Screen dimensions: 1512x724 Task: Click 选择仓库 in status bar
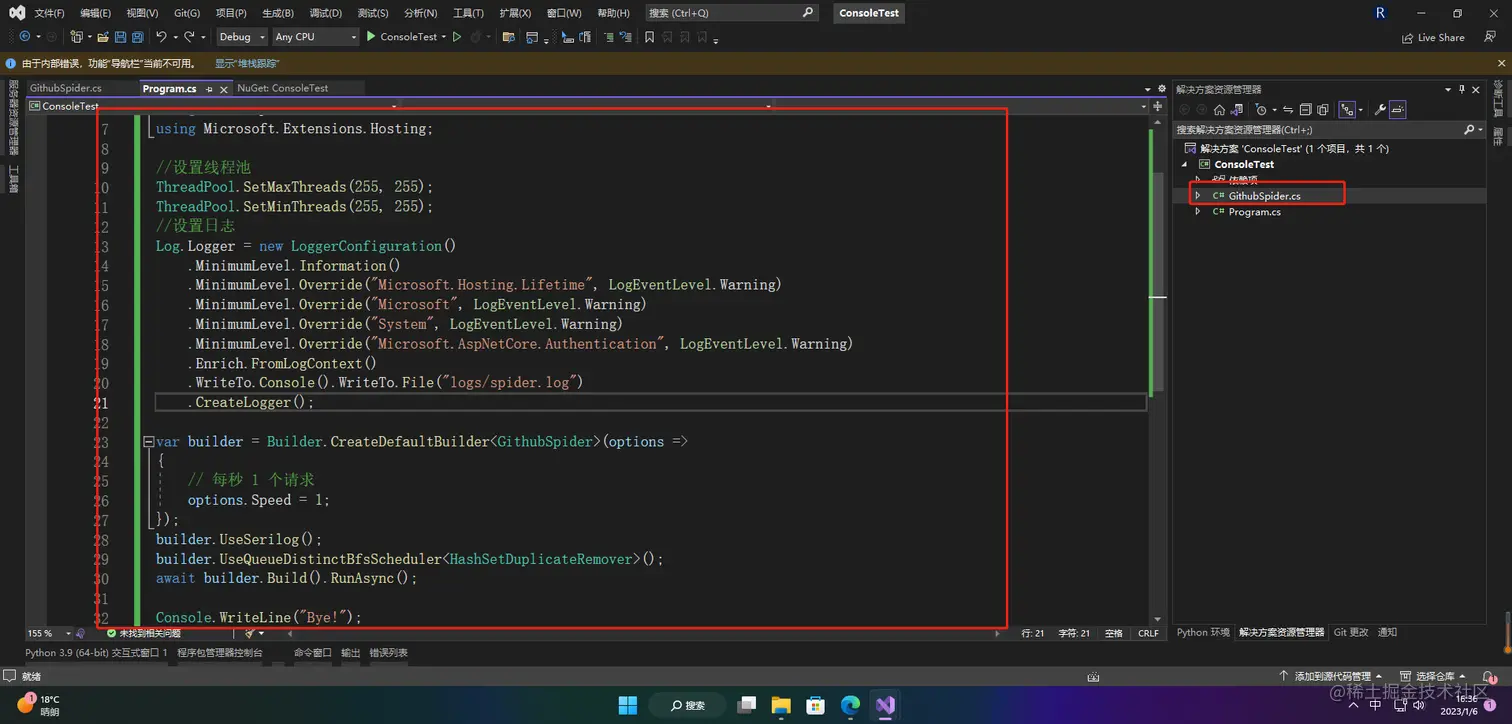coord(1435,677)
